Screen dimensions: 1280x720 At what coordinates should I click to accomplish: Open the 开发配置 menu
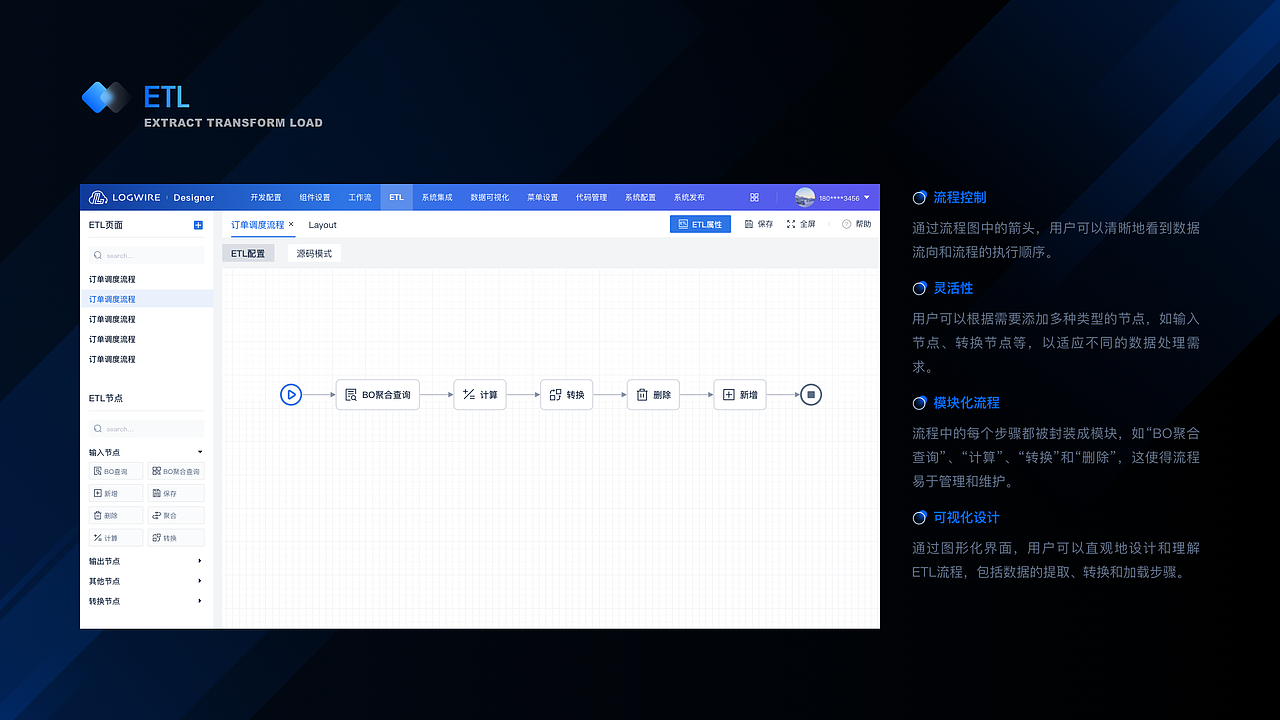coord(266,197)
